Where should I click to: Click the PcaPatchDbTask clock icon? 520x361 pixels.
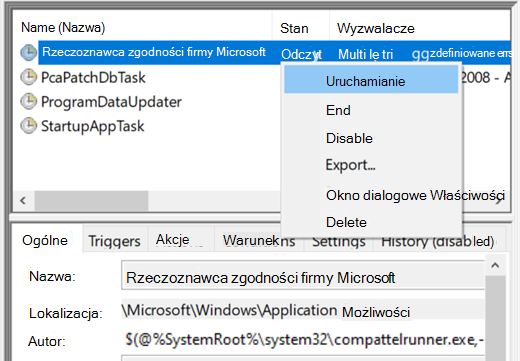point(29,77)
